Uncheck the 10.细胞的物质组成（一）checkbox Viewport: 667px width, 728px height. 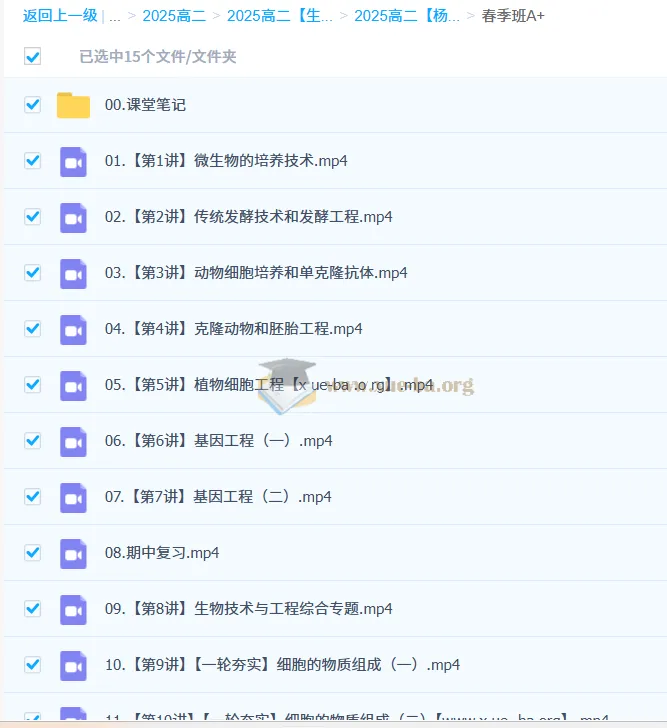[x=33, y=665]
